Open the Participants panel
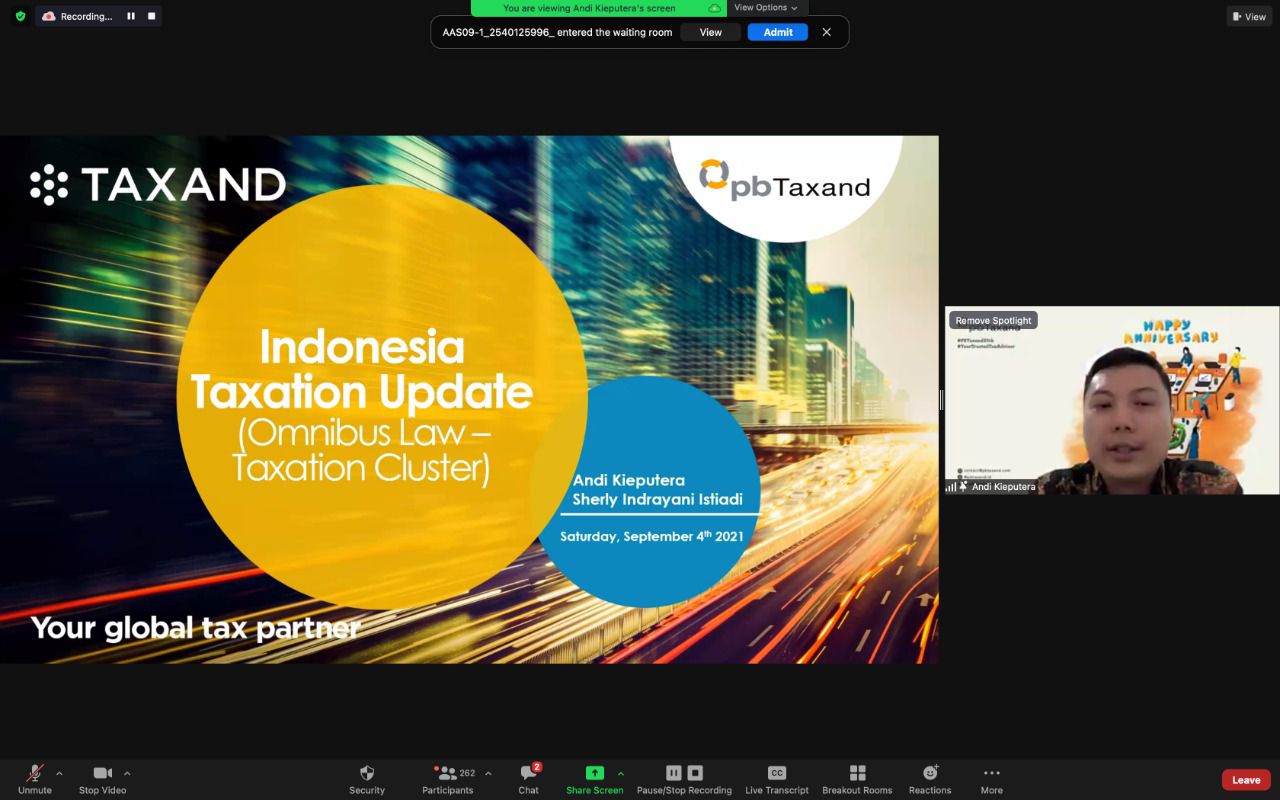1280x800 pixels. tap(448, 779)
